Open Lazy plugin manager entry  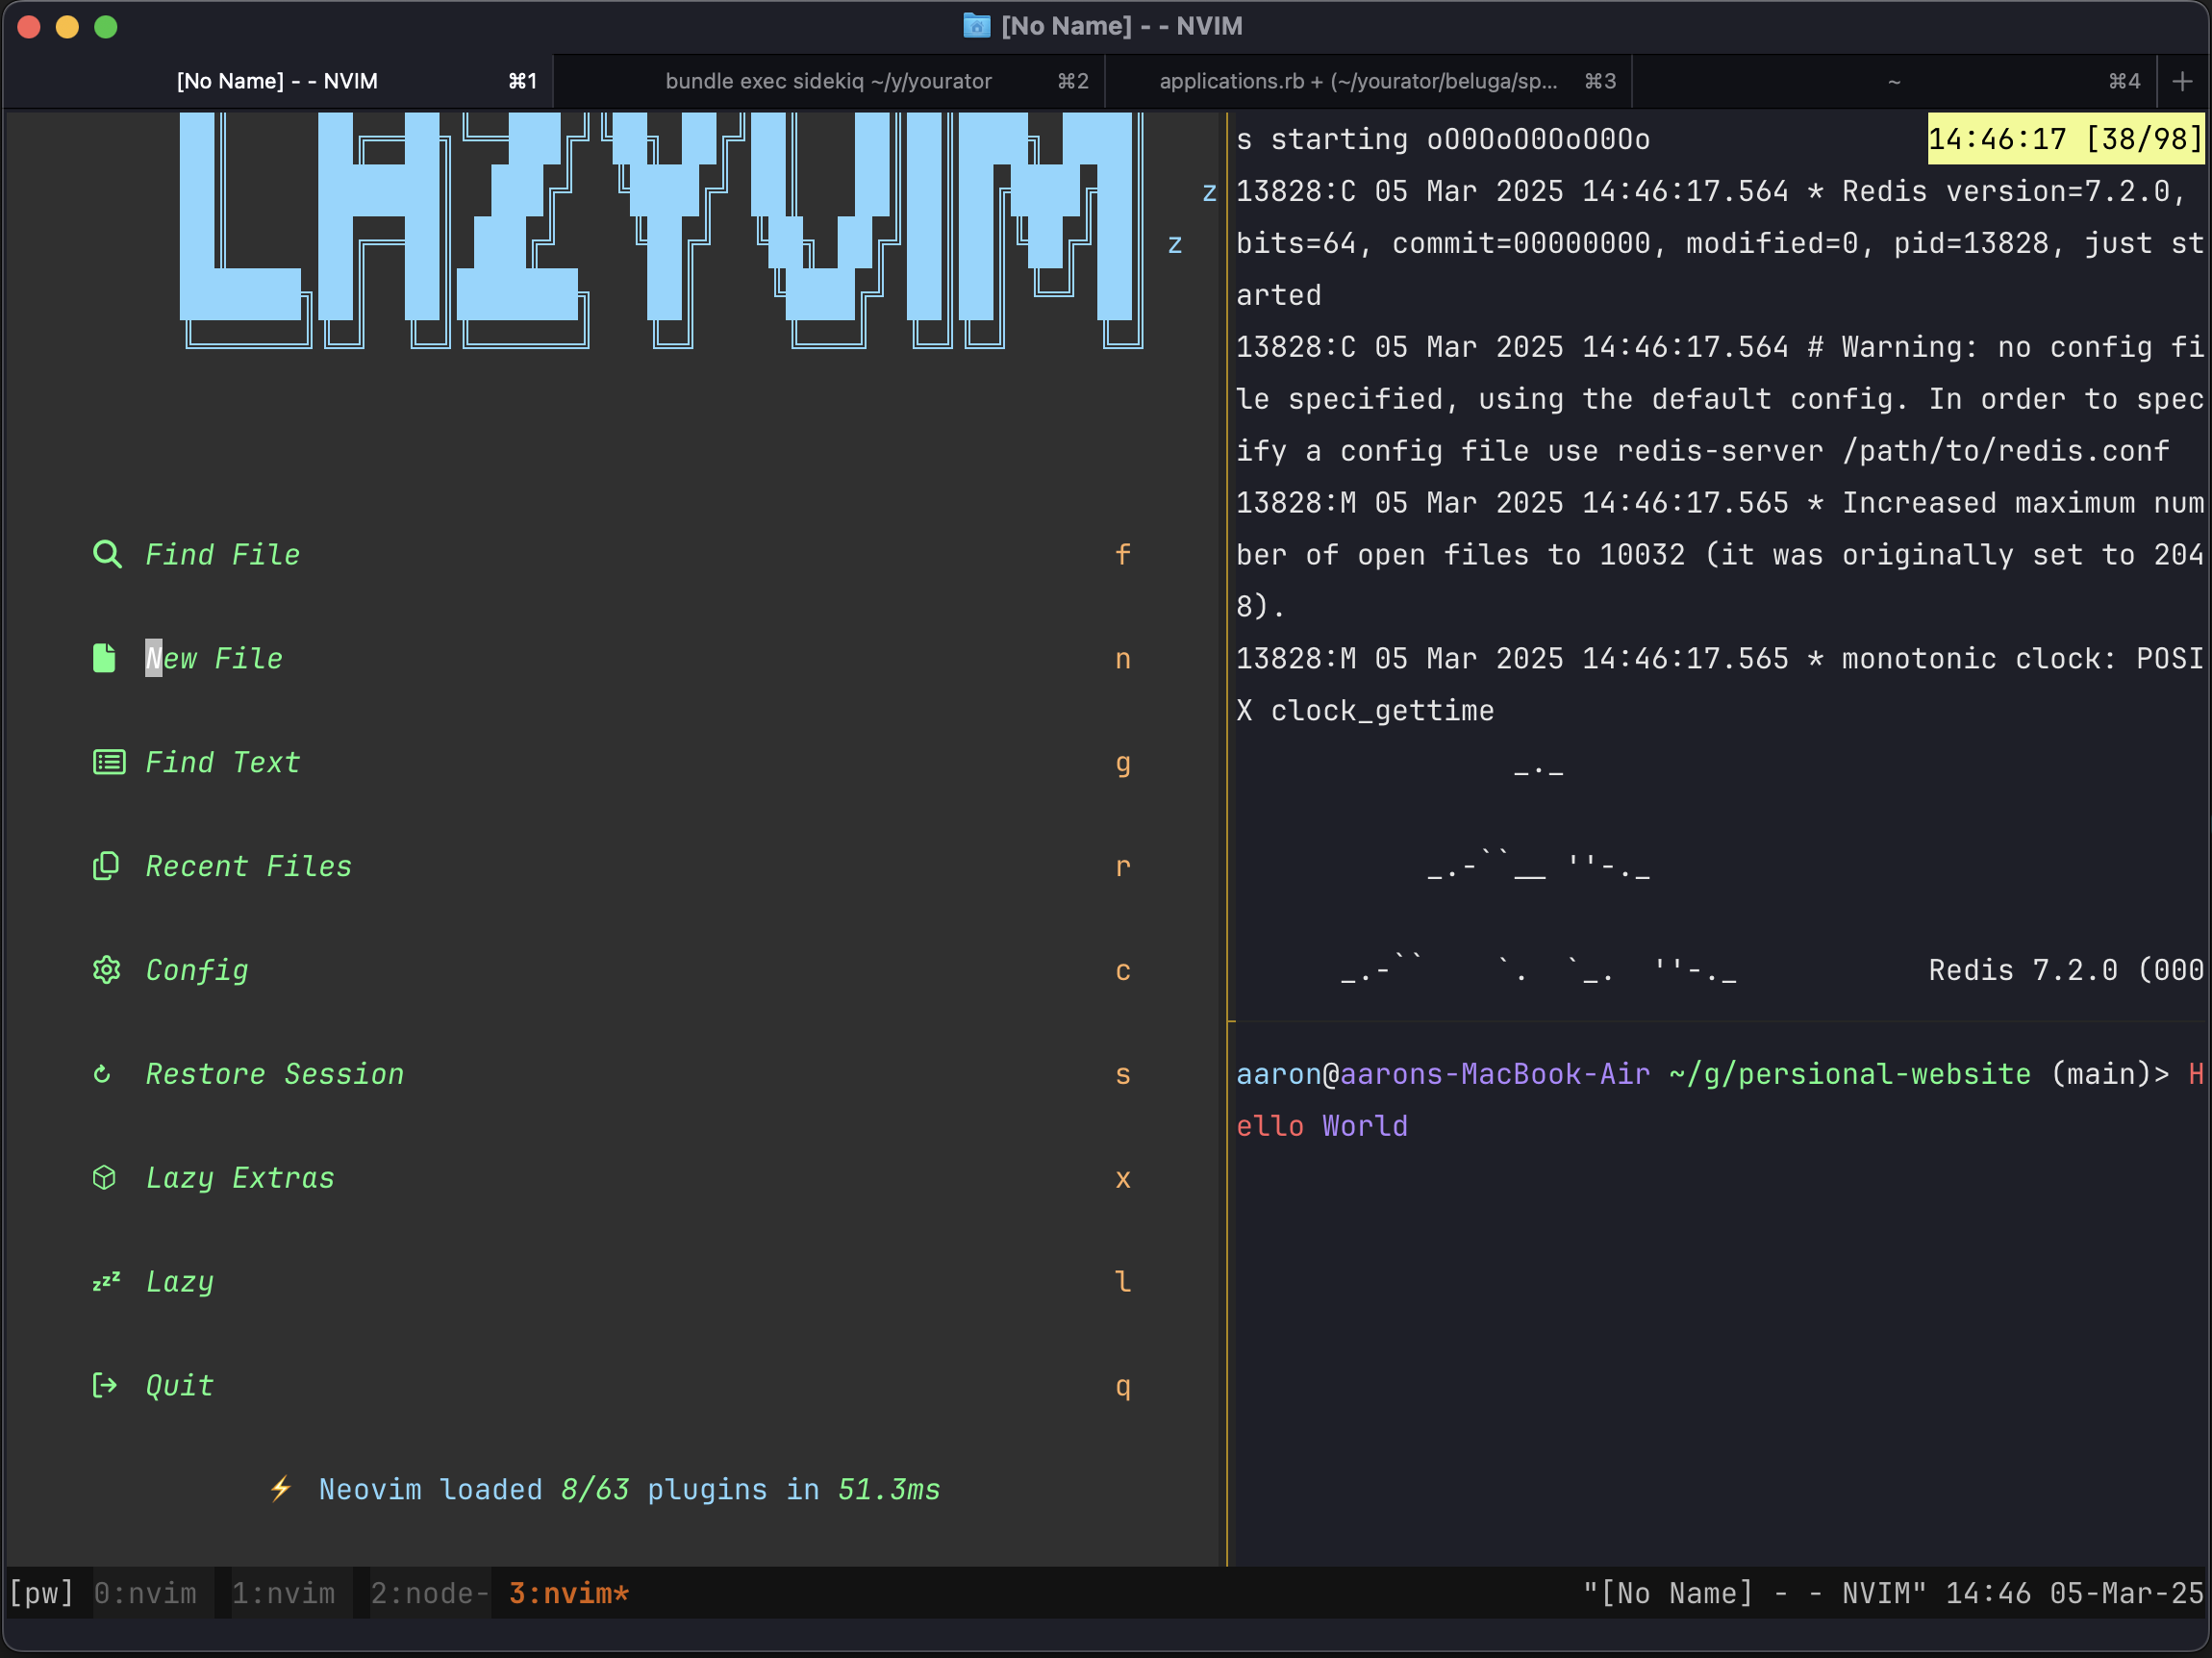(x=611, y=1282)
